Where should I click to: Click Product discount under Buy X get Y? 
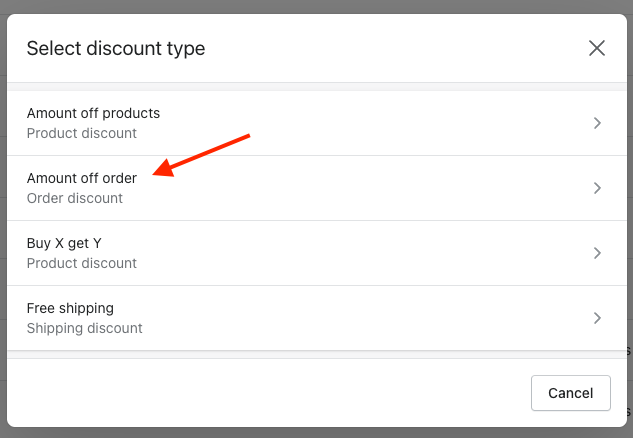(82, 263)
